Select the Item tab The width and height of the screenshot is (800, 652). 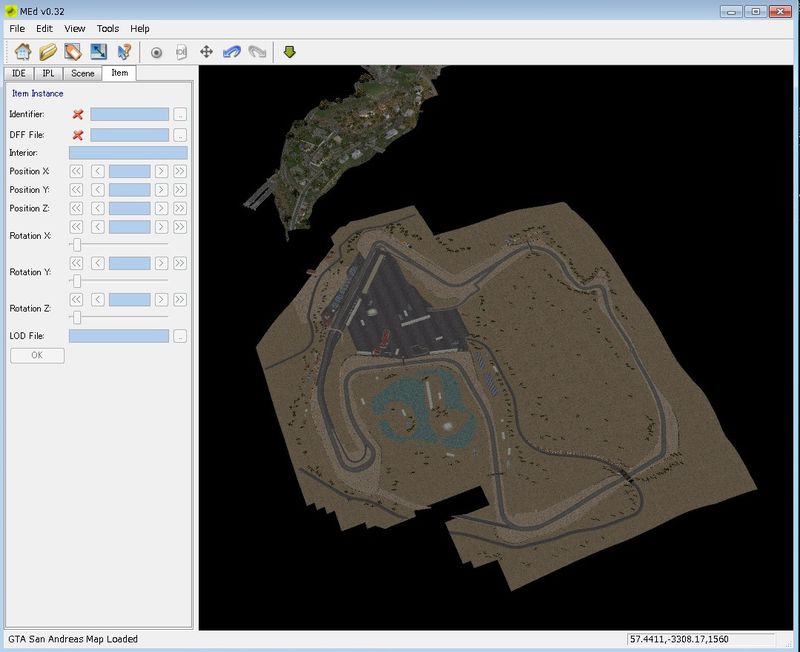(x=119, y=73)
